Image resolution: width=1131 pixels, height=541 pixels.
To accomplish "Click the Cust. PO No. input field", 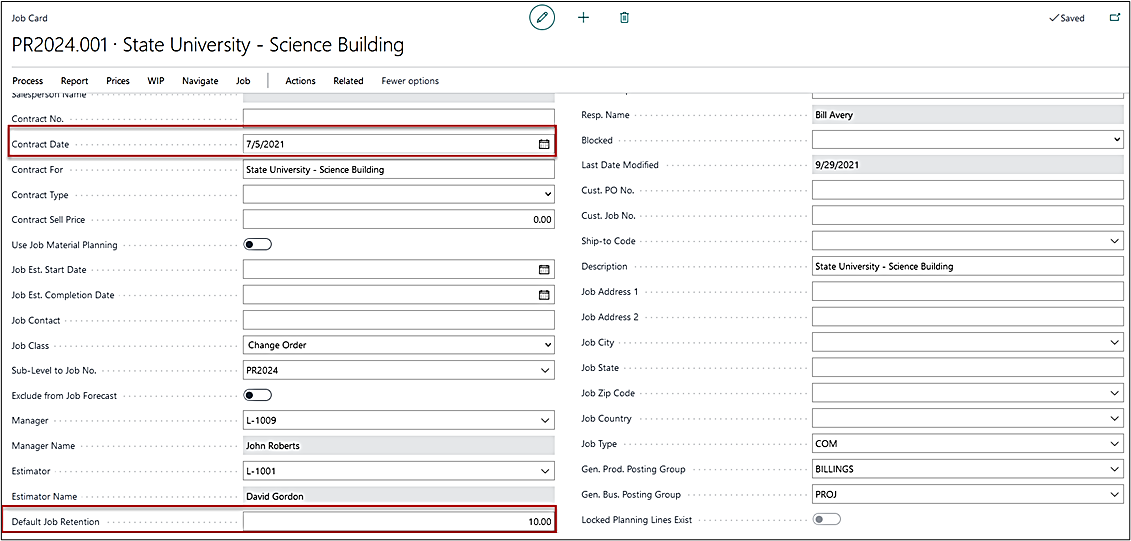I will tap(967, 190).
